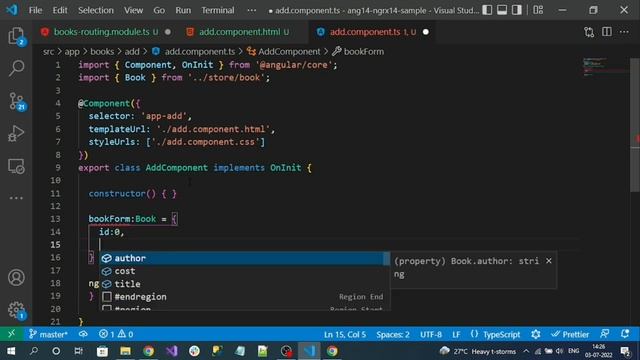
Task: Open feedback icon in status bar
Action: pos(605,334)
